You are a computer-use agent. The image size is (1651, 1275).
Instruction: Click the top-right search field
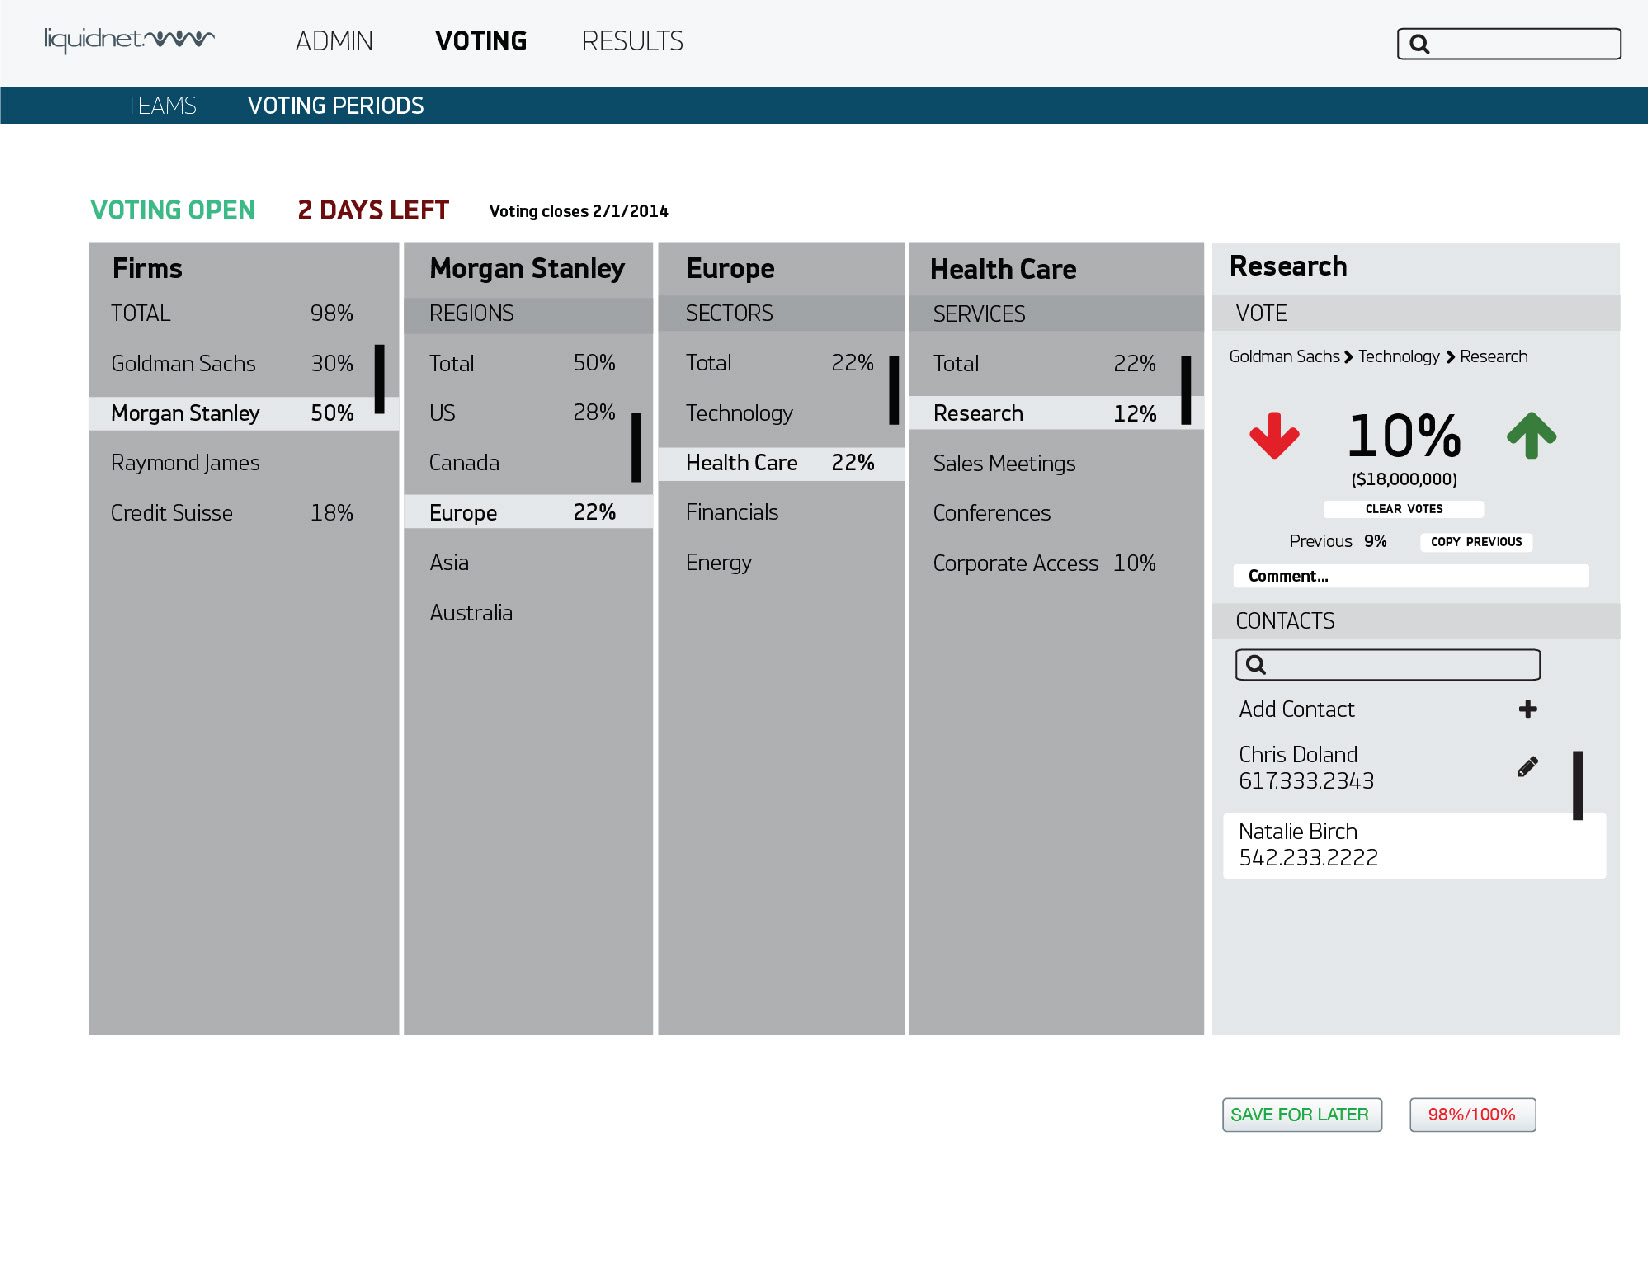click(x=1511, y=44)
